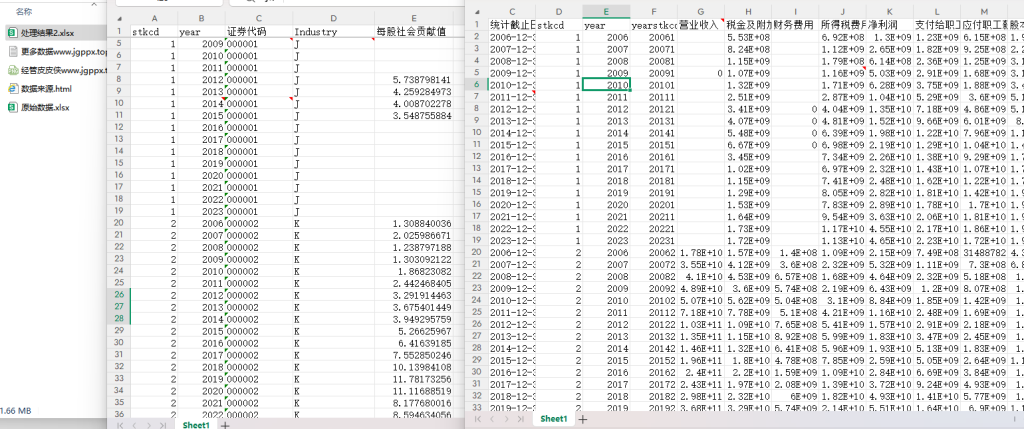The image size is (1024, 429).
Task: Select column E header in left workbook
Action: click(x=413, y=18)
